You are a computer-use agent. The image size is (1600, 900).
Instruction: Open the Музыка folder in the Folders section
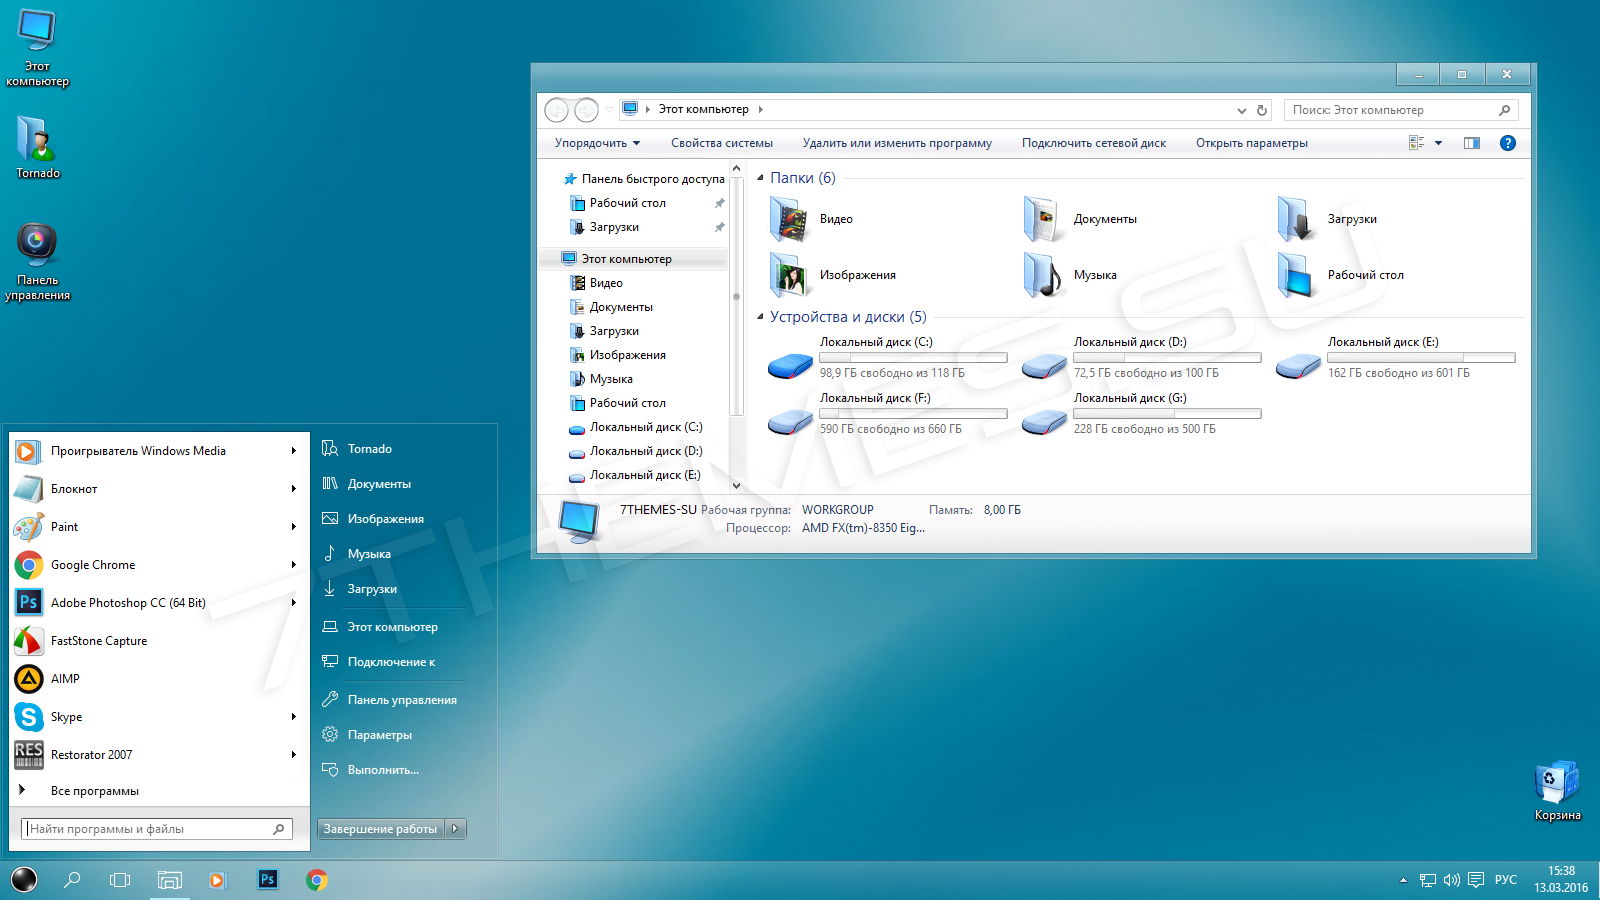(1041, 275)
